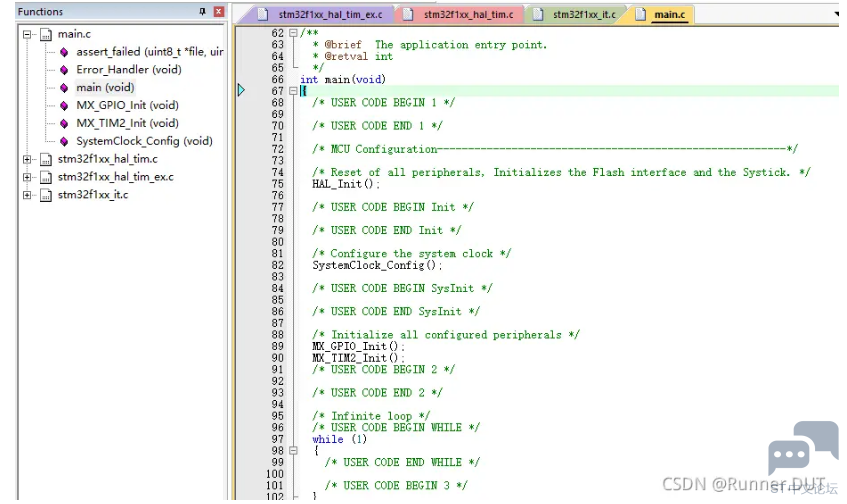Expand the stm32f1xx_it.c tree node
The image size is (847, 504).
(27, 195)
